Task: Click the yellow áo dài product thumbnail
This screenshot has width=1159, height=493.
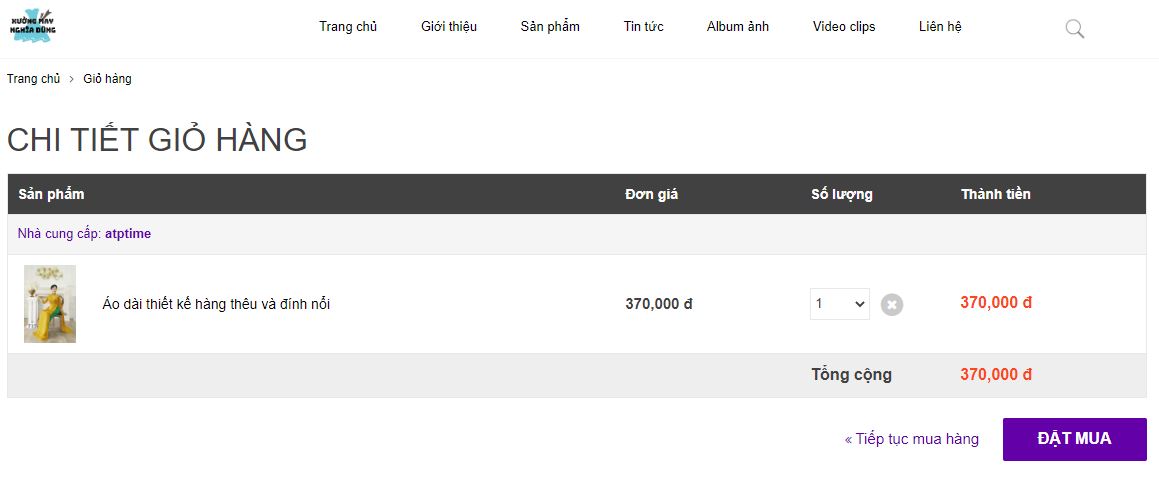Action: tap(50, 304)
